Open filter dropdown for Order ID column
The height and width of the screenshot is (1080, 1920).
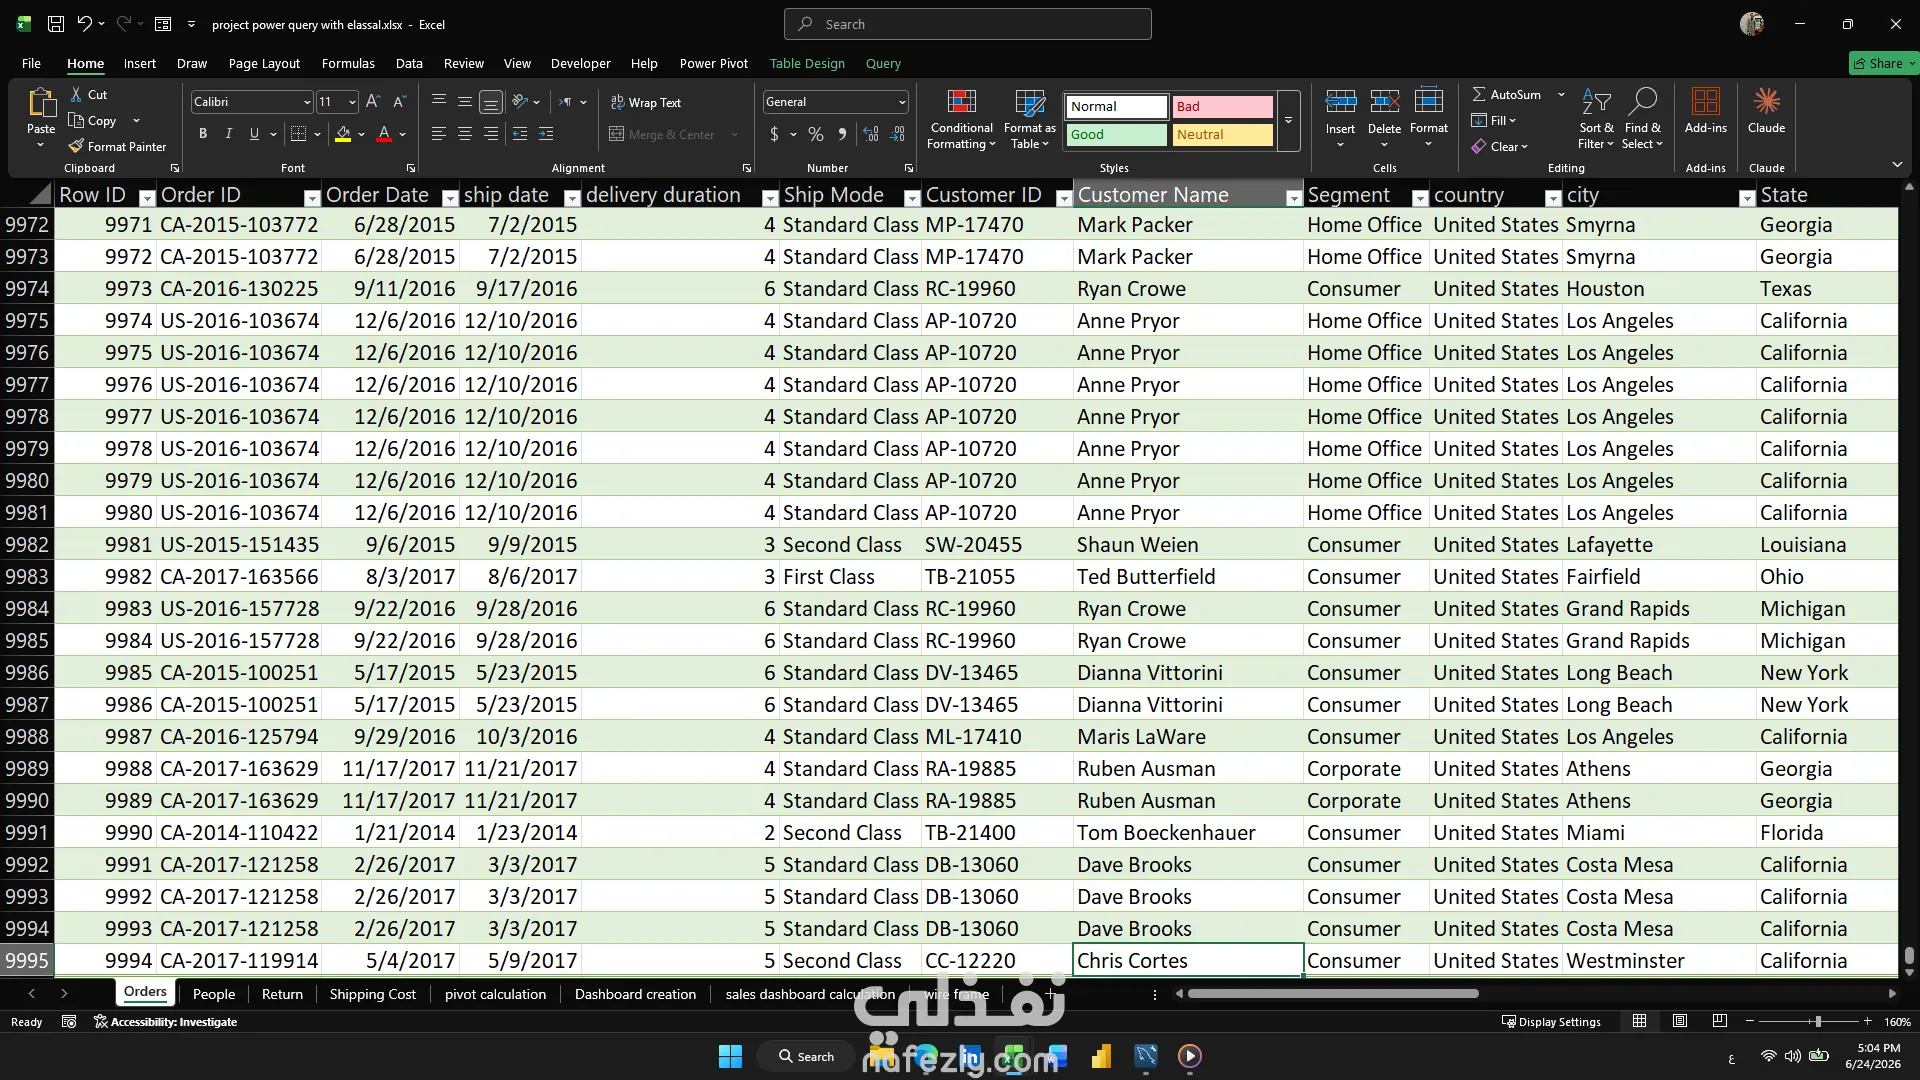[312, 198]
